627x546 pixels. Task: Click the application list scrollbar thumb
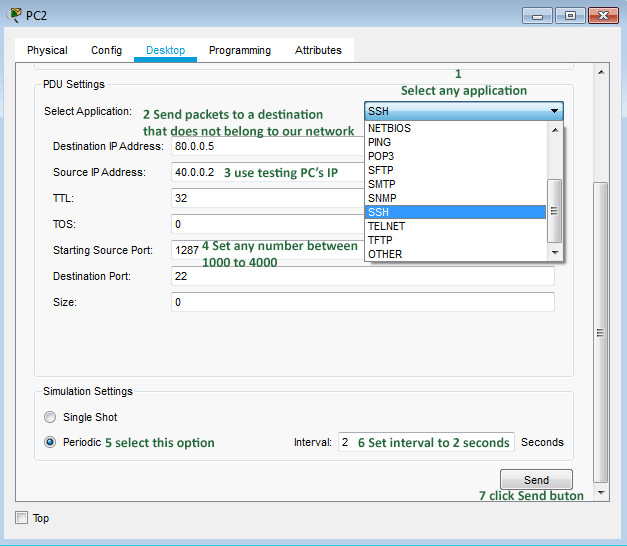pyautogui.click(x=555, y=211)
